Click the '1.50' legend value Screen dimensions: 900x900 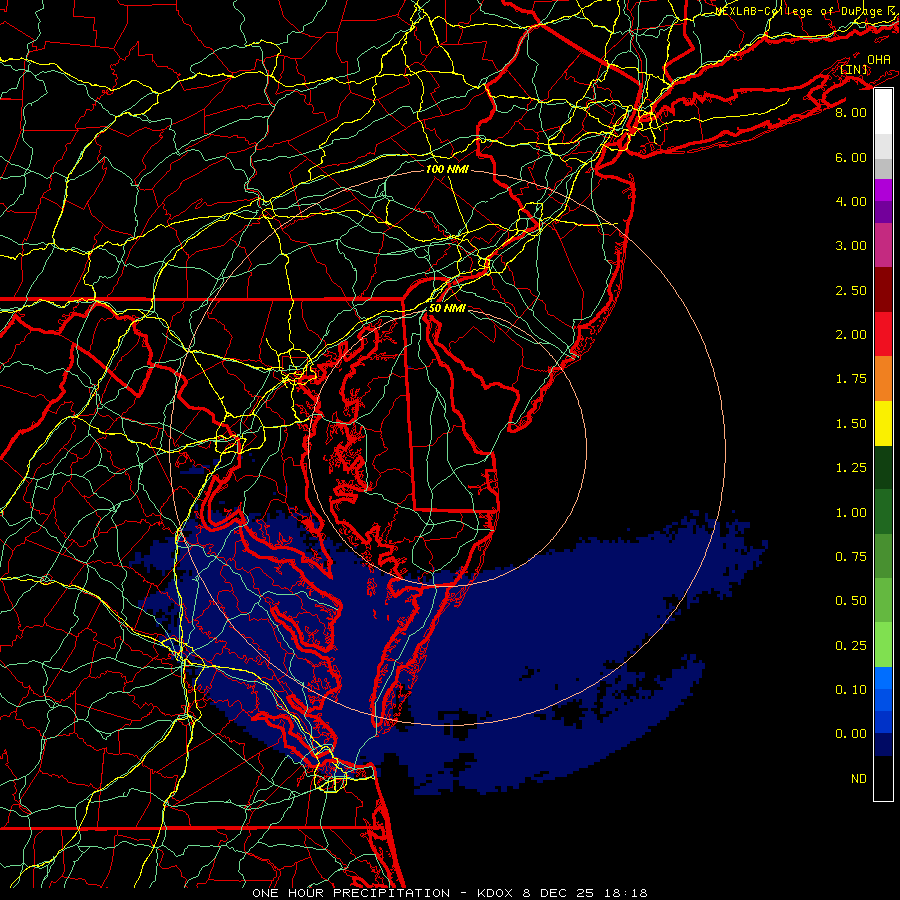851,424
